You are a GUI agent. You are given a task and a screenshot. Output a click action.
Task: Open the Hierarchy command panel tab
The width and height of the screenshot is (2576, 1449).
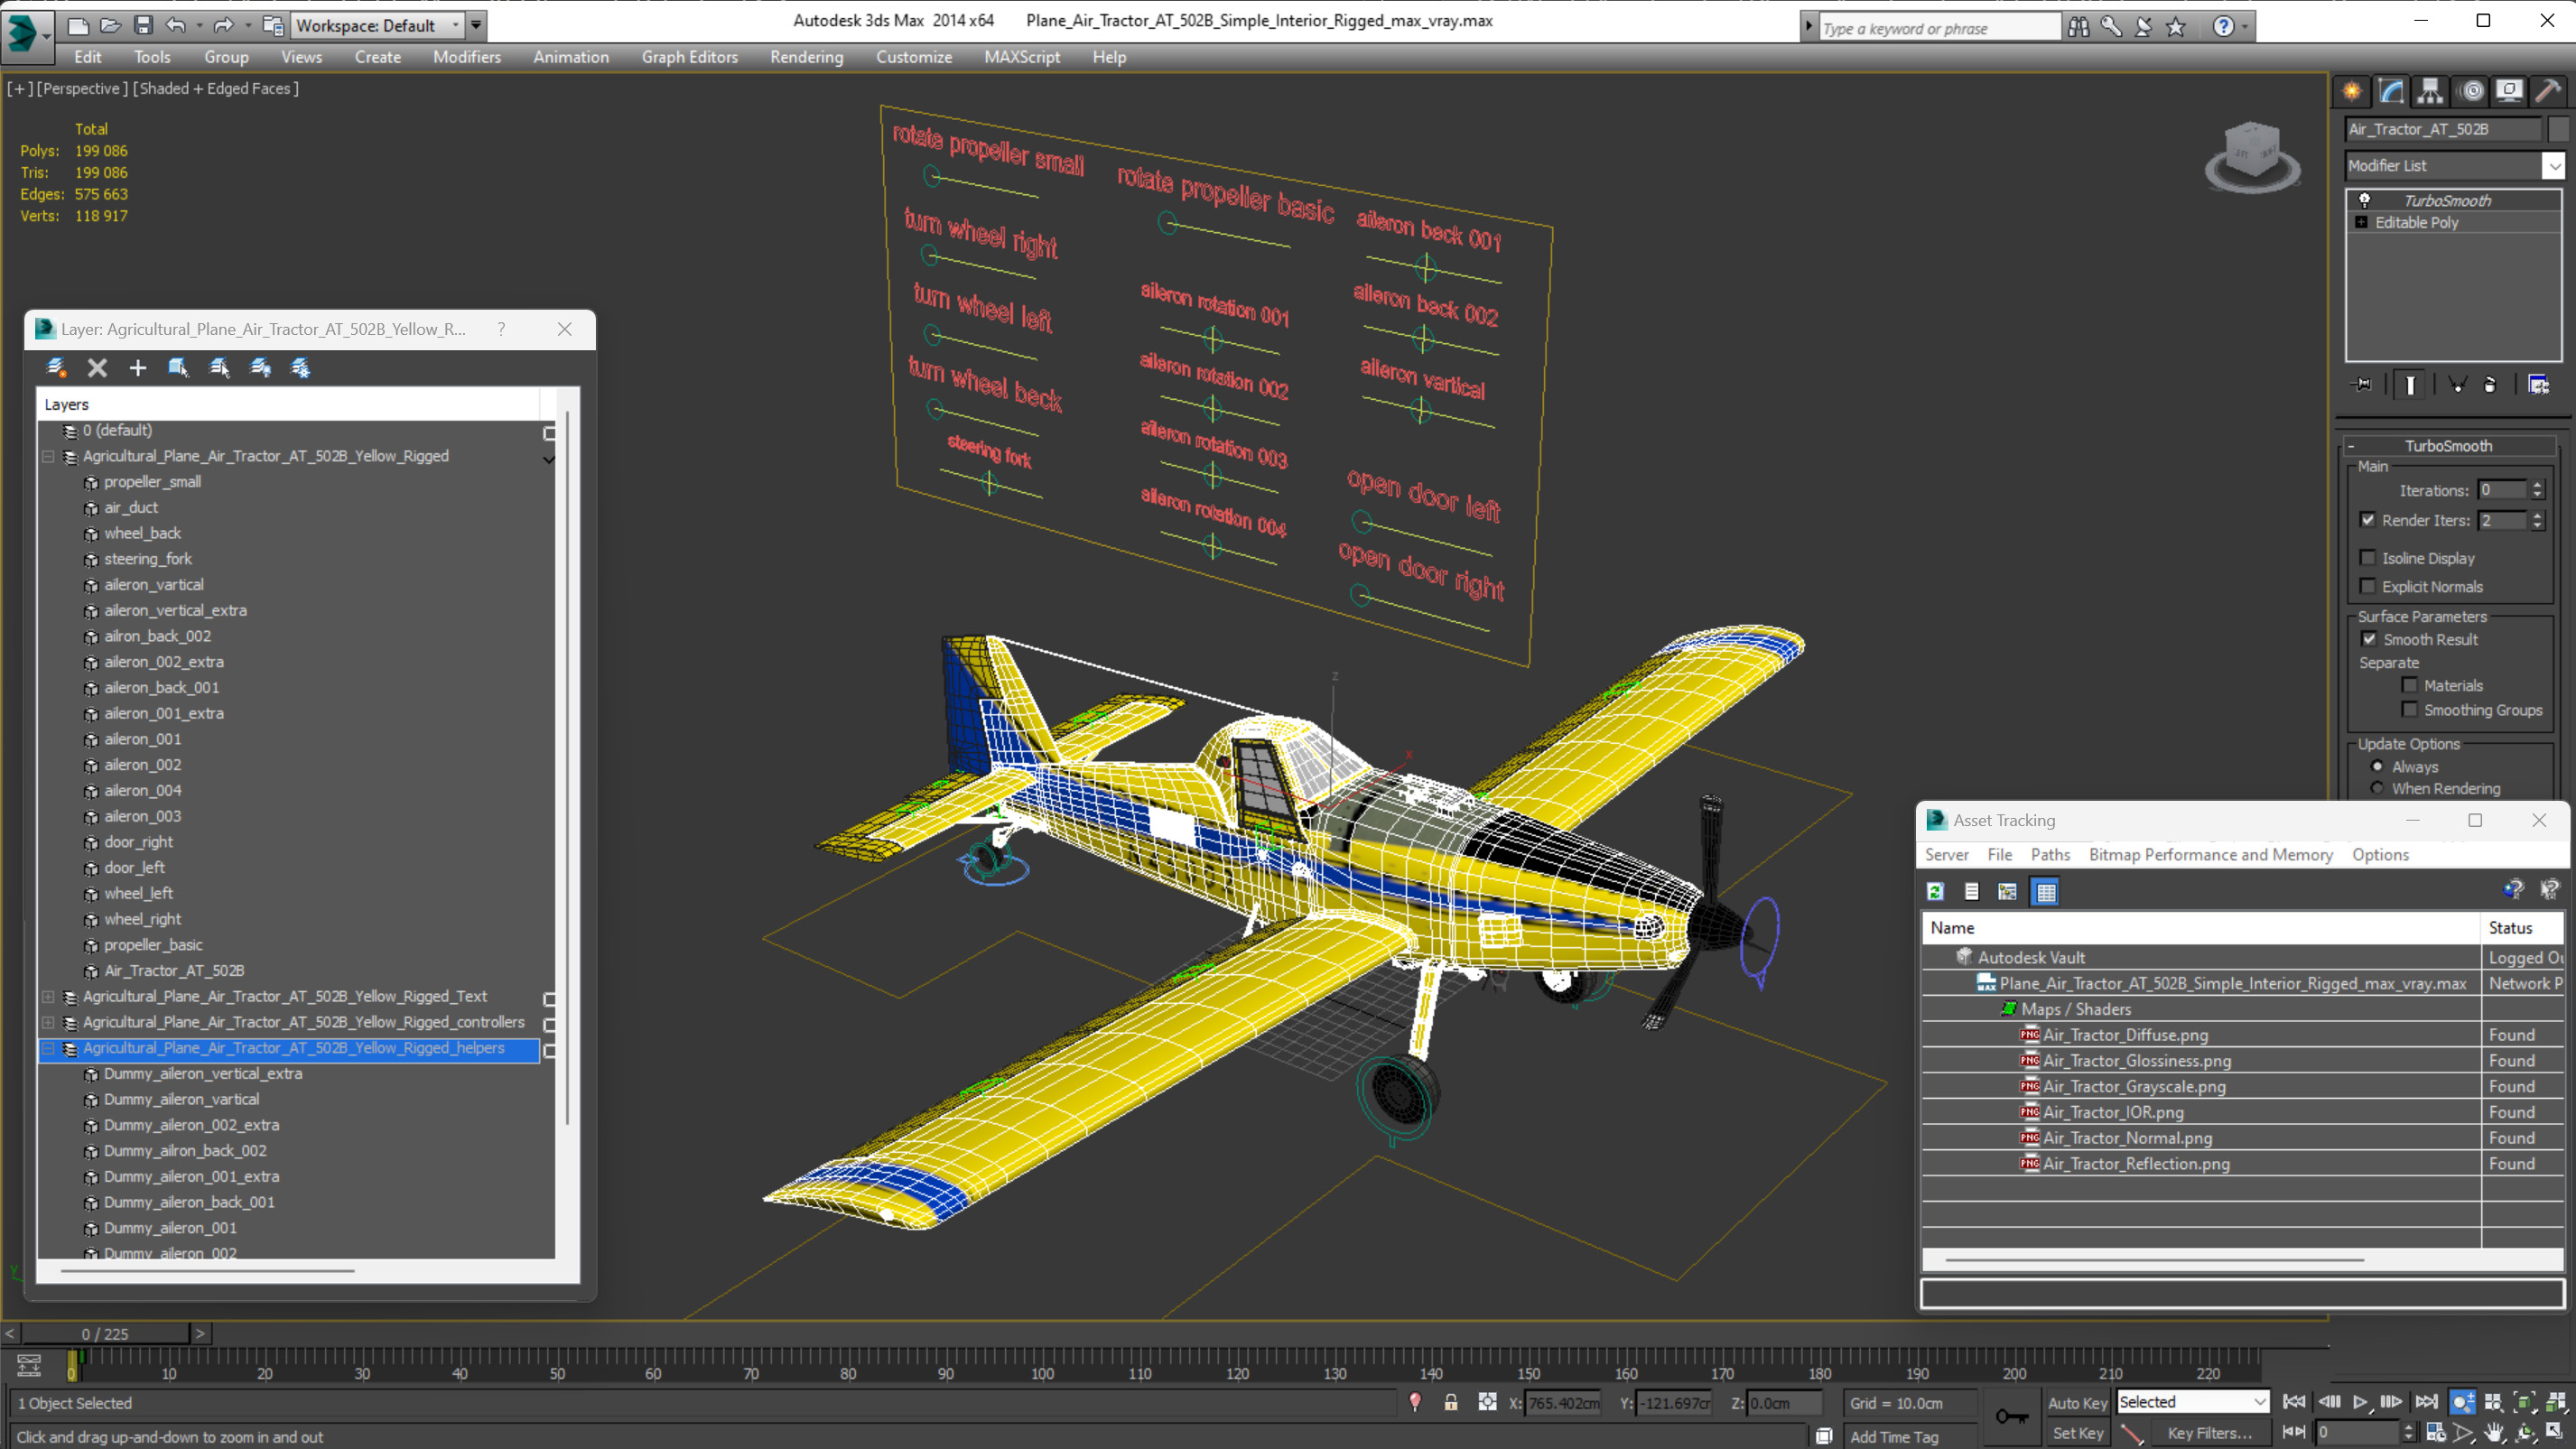coord(2430,92)
